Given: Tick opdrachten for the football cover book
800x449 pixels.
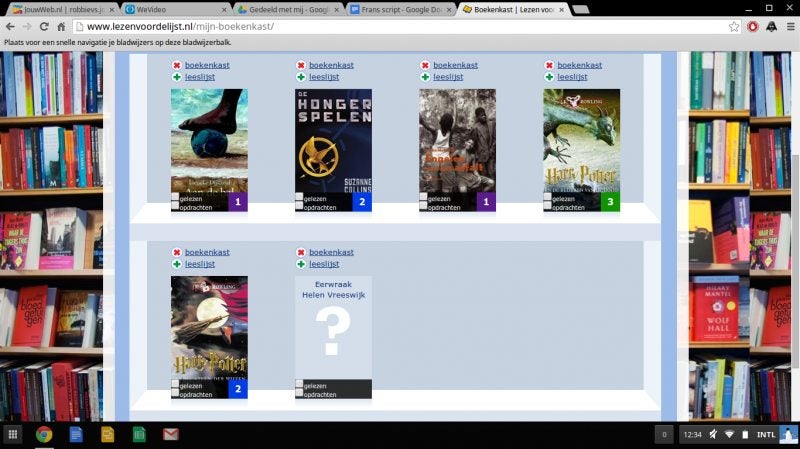Looking at the screenshot, I should tap(175, 206).
